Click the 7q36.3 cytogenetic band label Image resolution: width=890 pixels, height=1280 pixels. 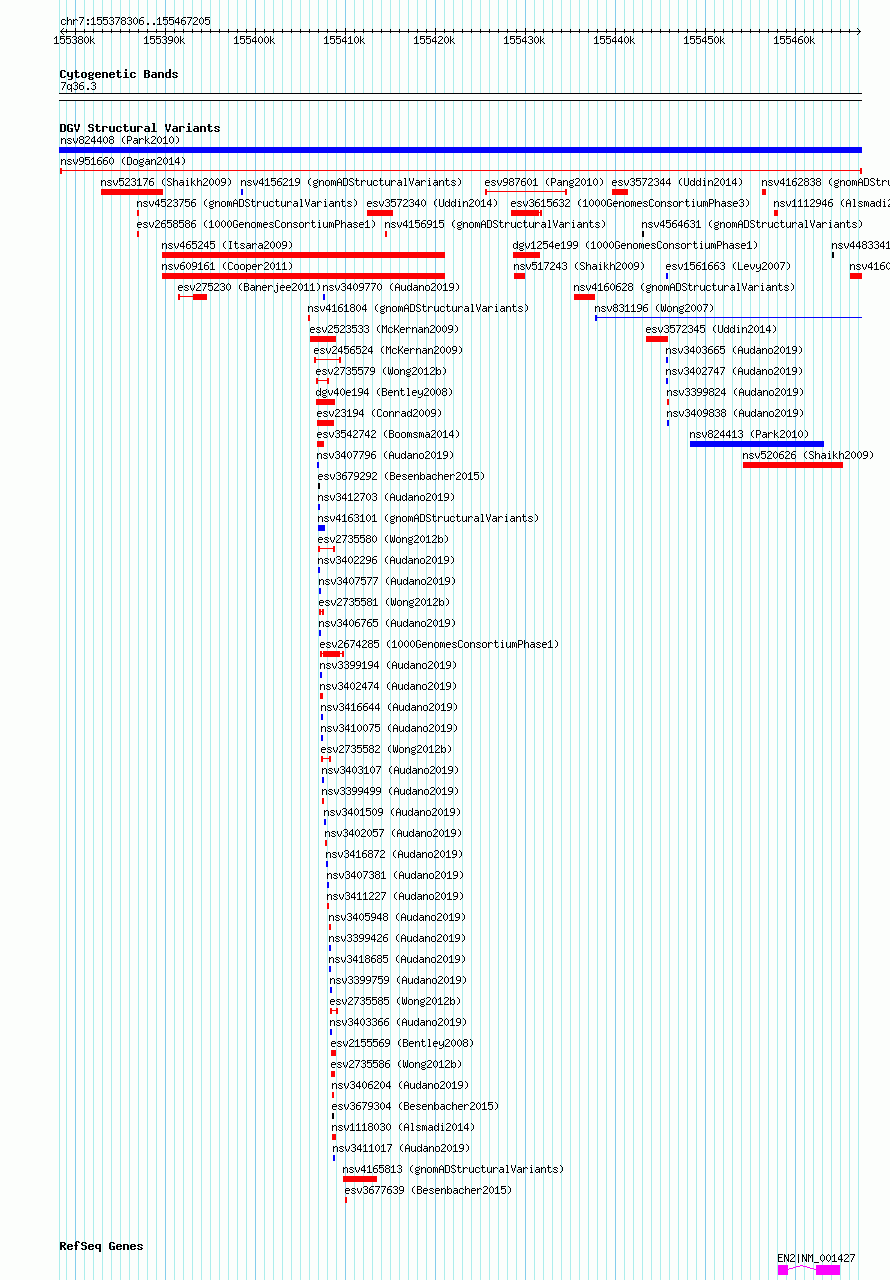(x=78, y=87)
